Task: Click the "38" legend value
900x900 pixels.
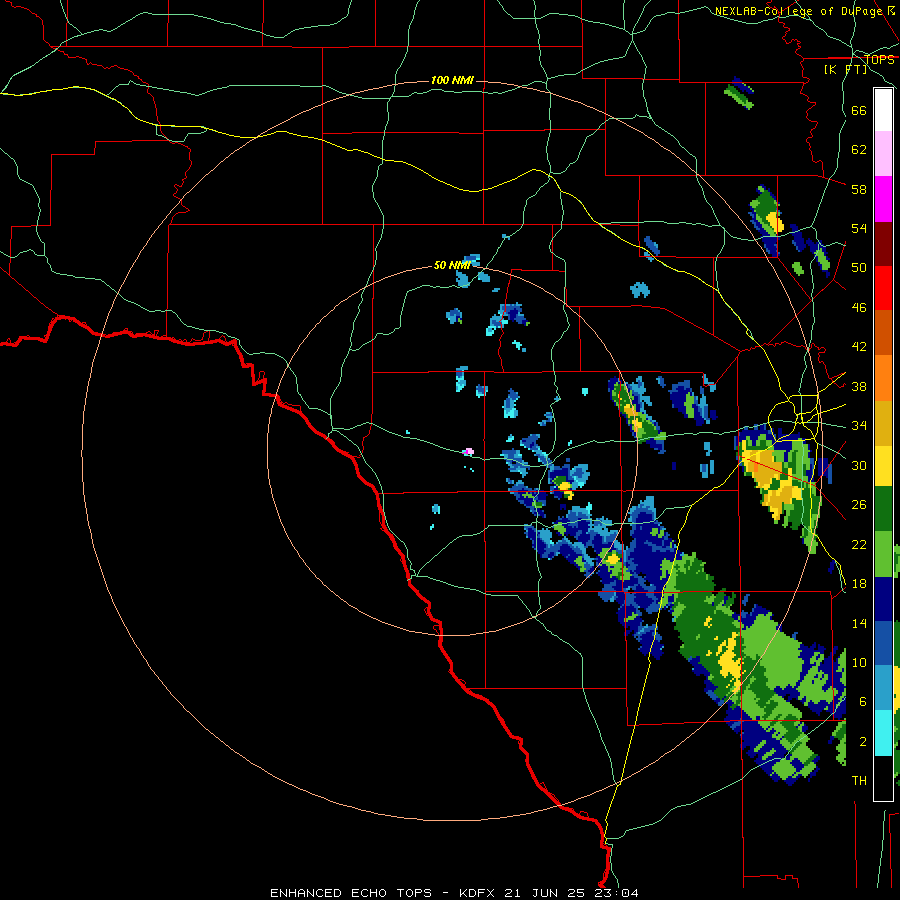Action: [859, 386]
